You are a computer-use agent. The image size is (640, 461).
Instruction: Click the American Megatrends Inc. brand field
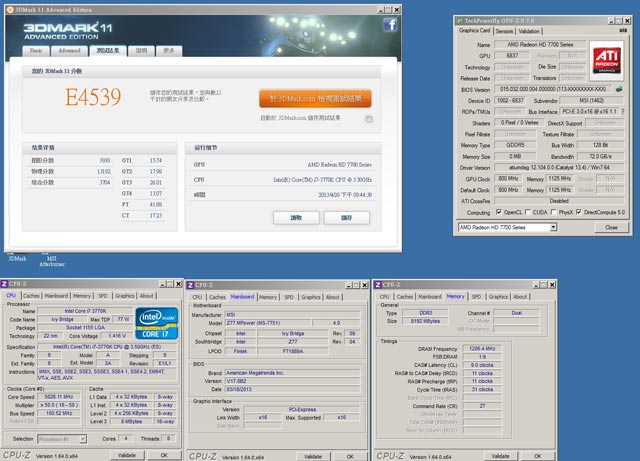293,373
